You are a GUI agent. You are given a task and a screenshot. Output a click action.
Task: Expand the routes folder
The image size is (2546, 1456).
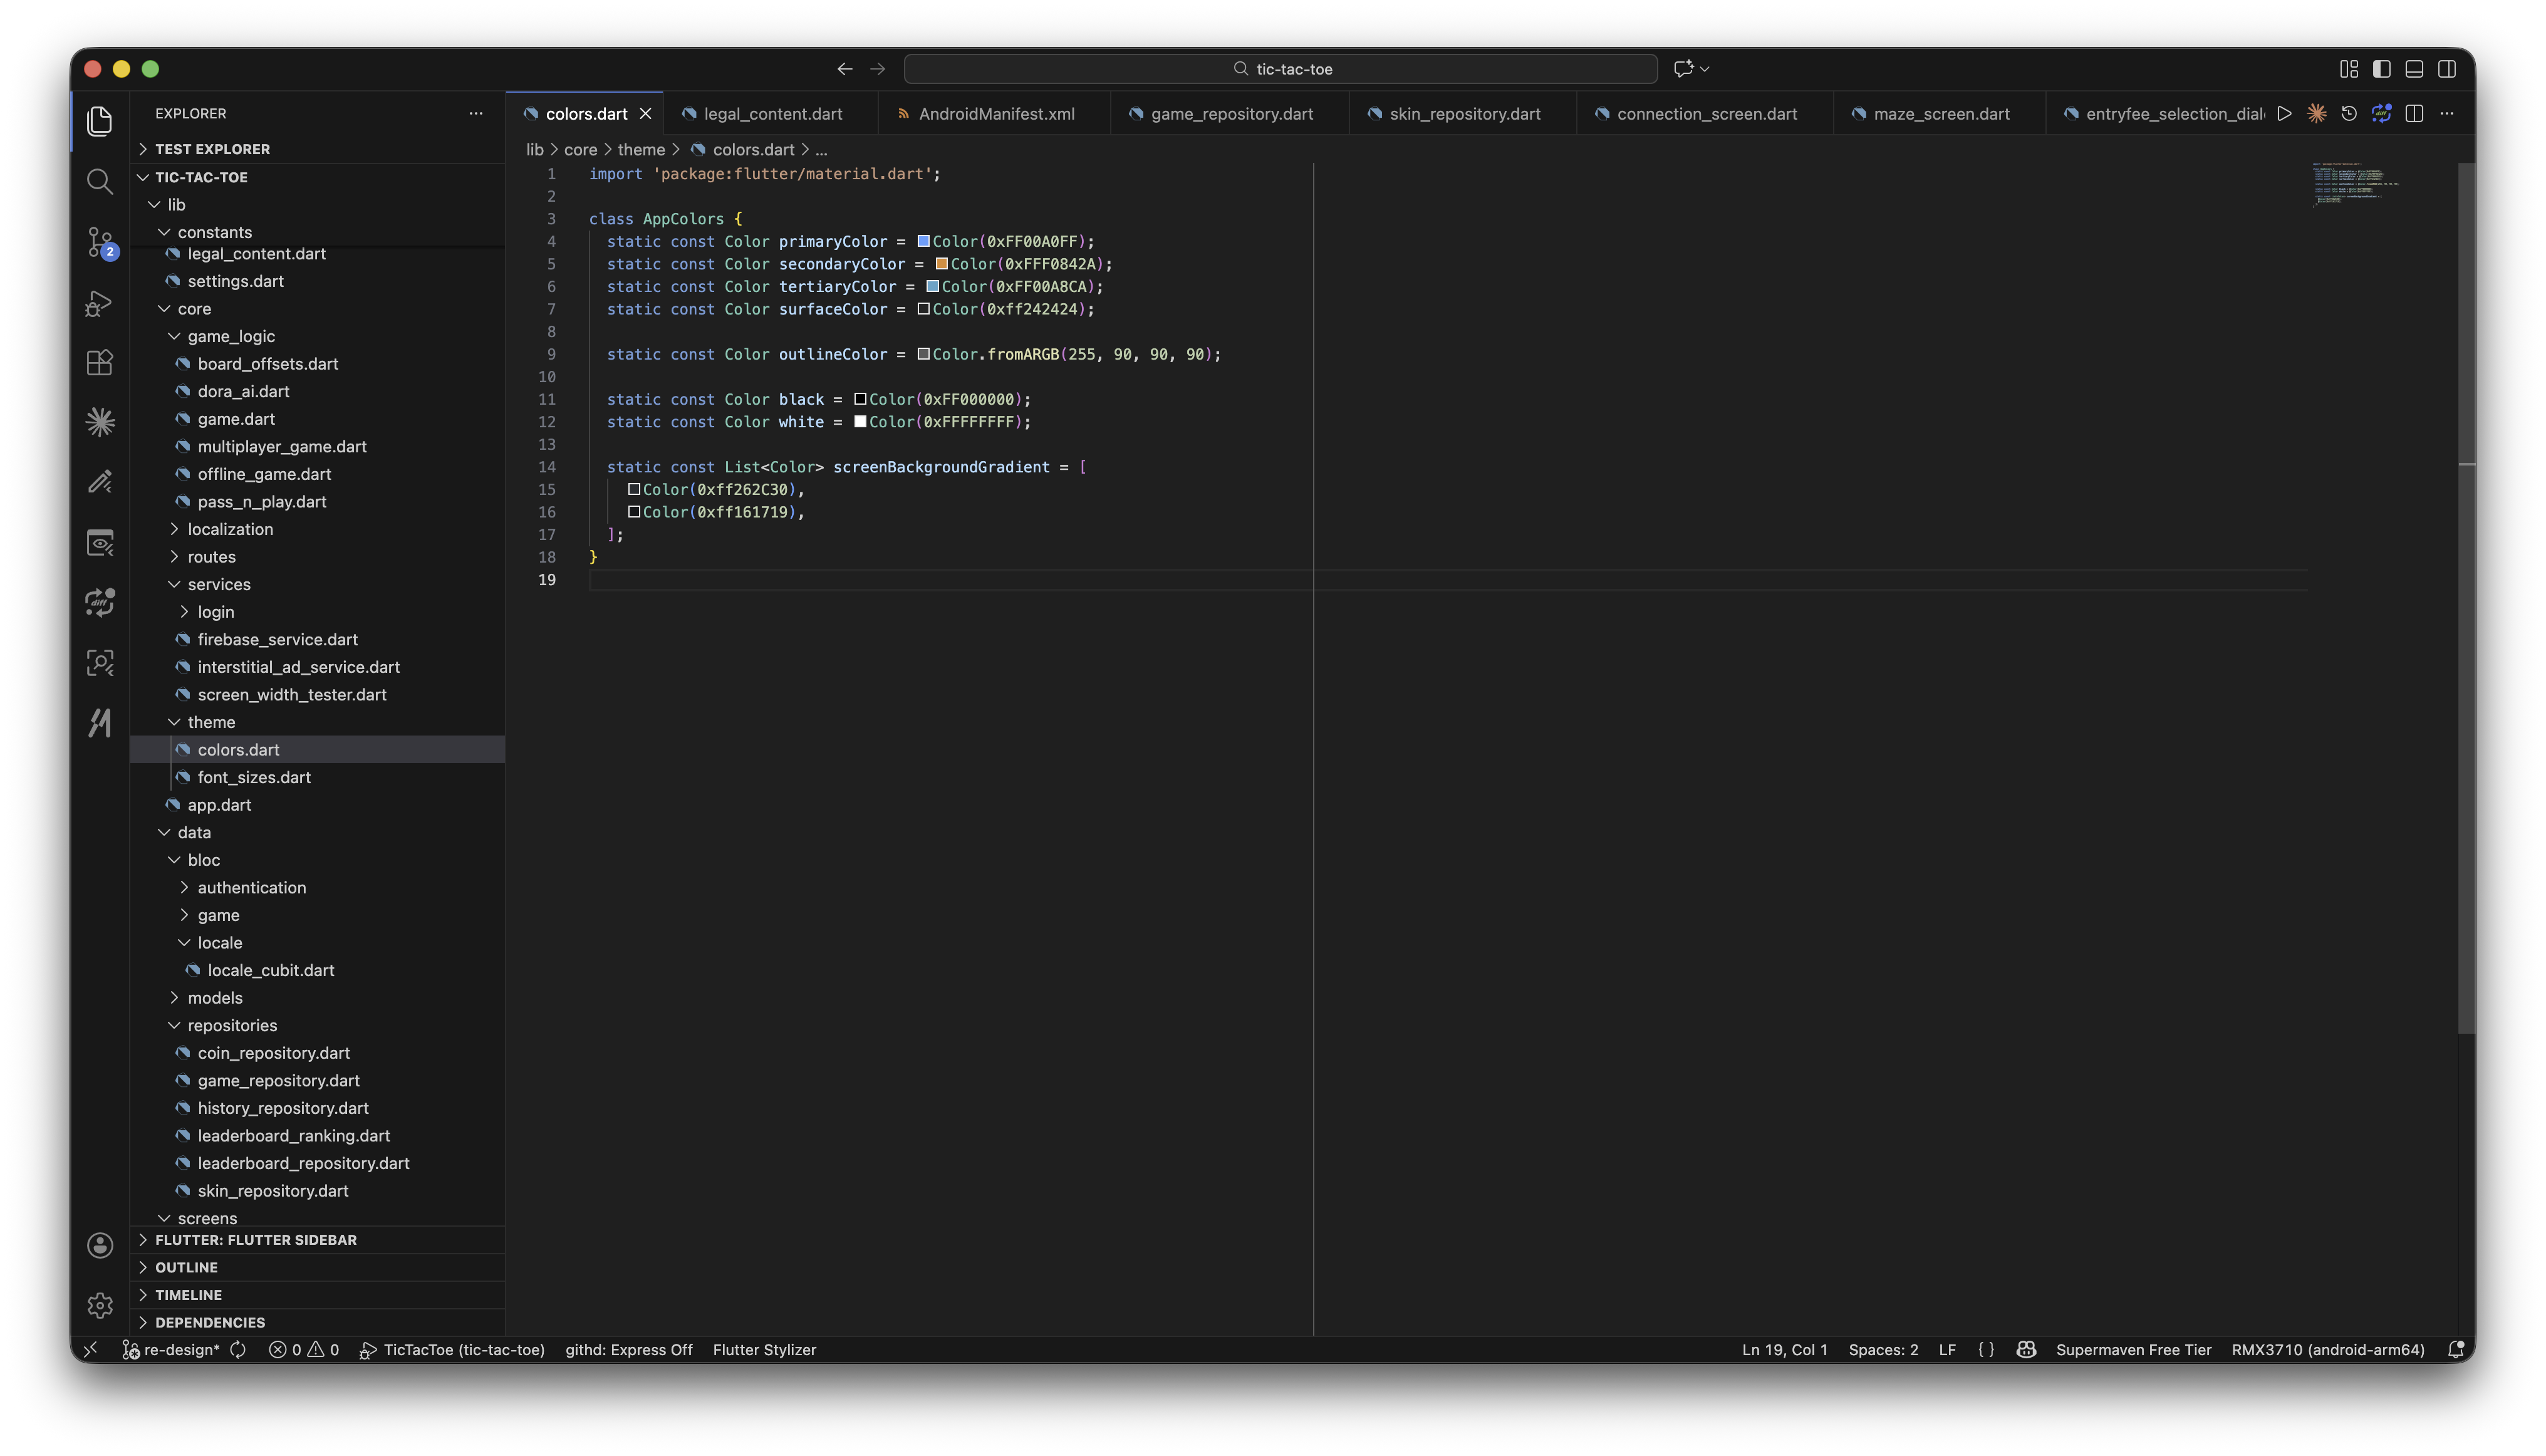317,557
